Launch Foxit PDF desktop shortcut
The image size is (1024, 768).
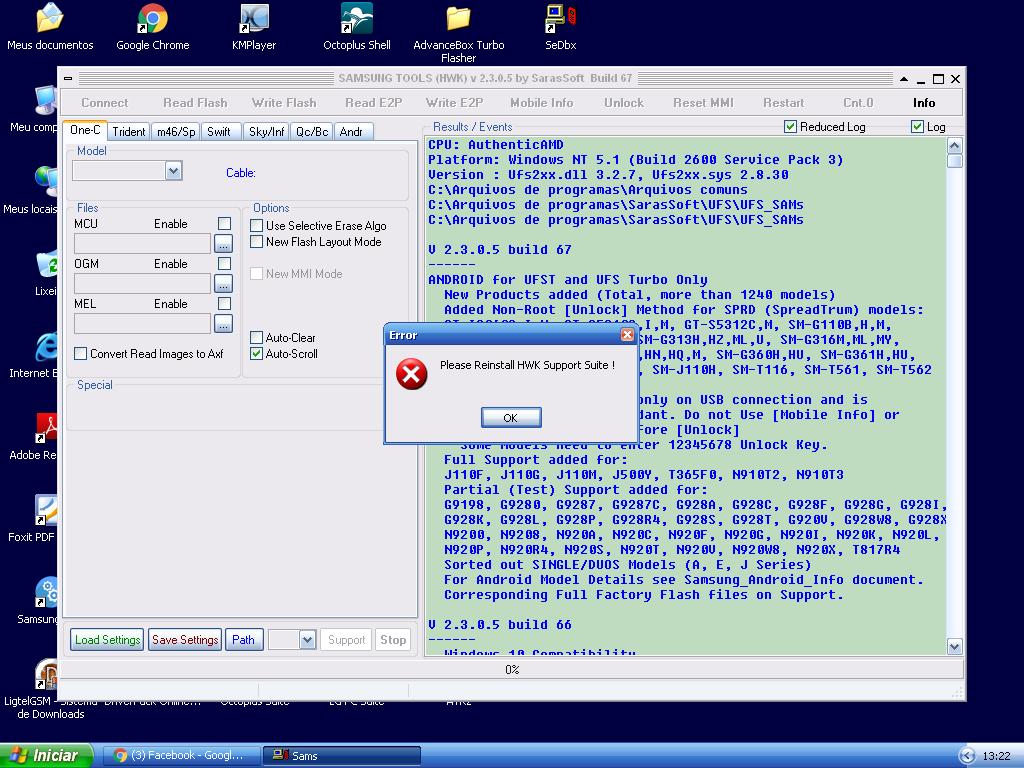coord(45,518)
